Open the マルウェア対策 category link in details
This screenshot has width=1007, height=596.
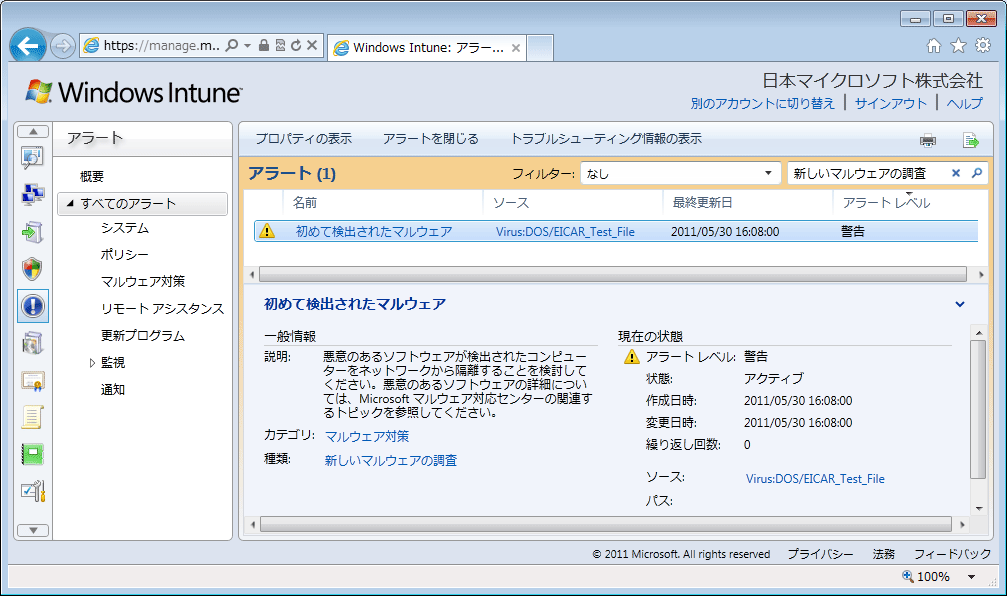click(367, 437)
